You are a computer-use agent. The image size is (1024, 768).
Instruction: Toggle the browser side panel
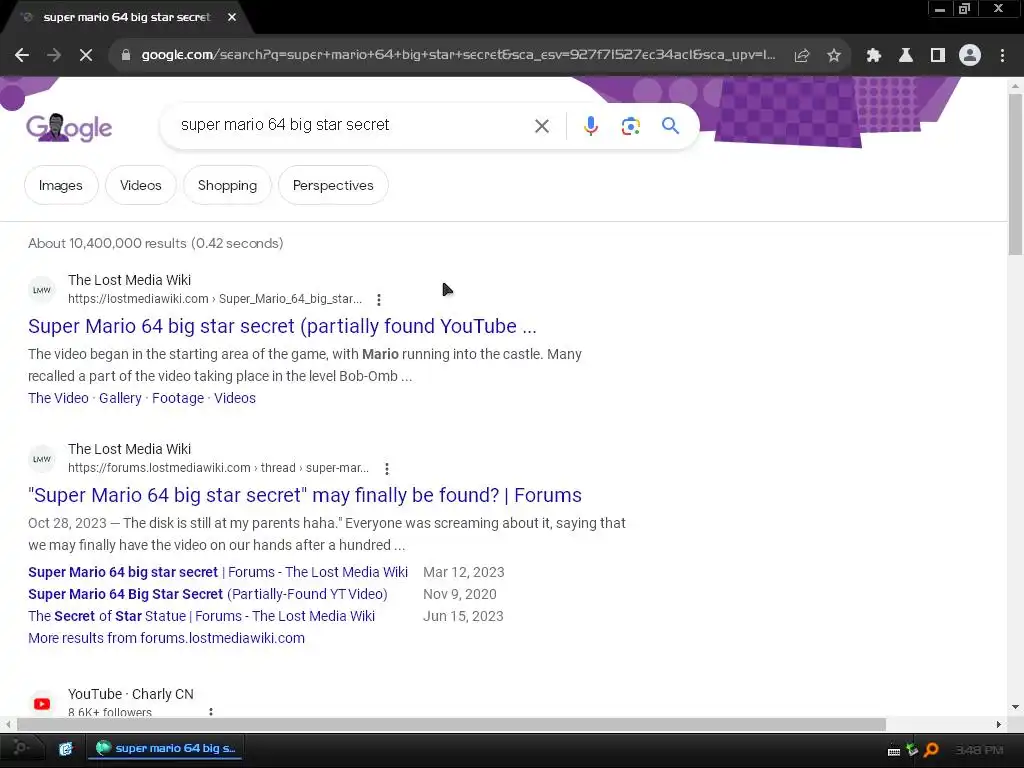(x=938, y=56)
